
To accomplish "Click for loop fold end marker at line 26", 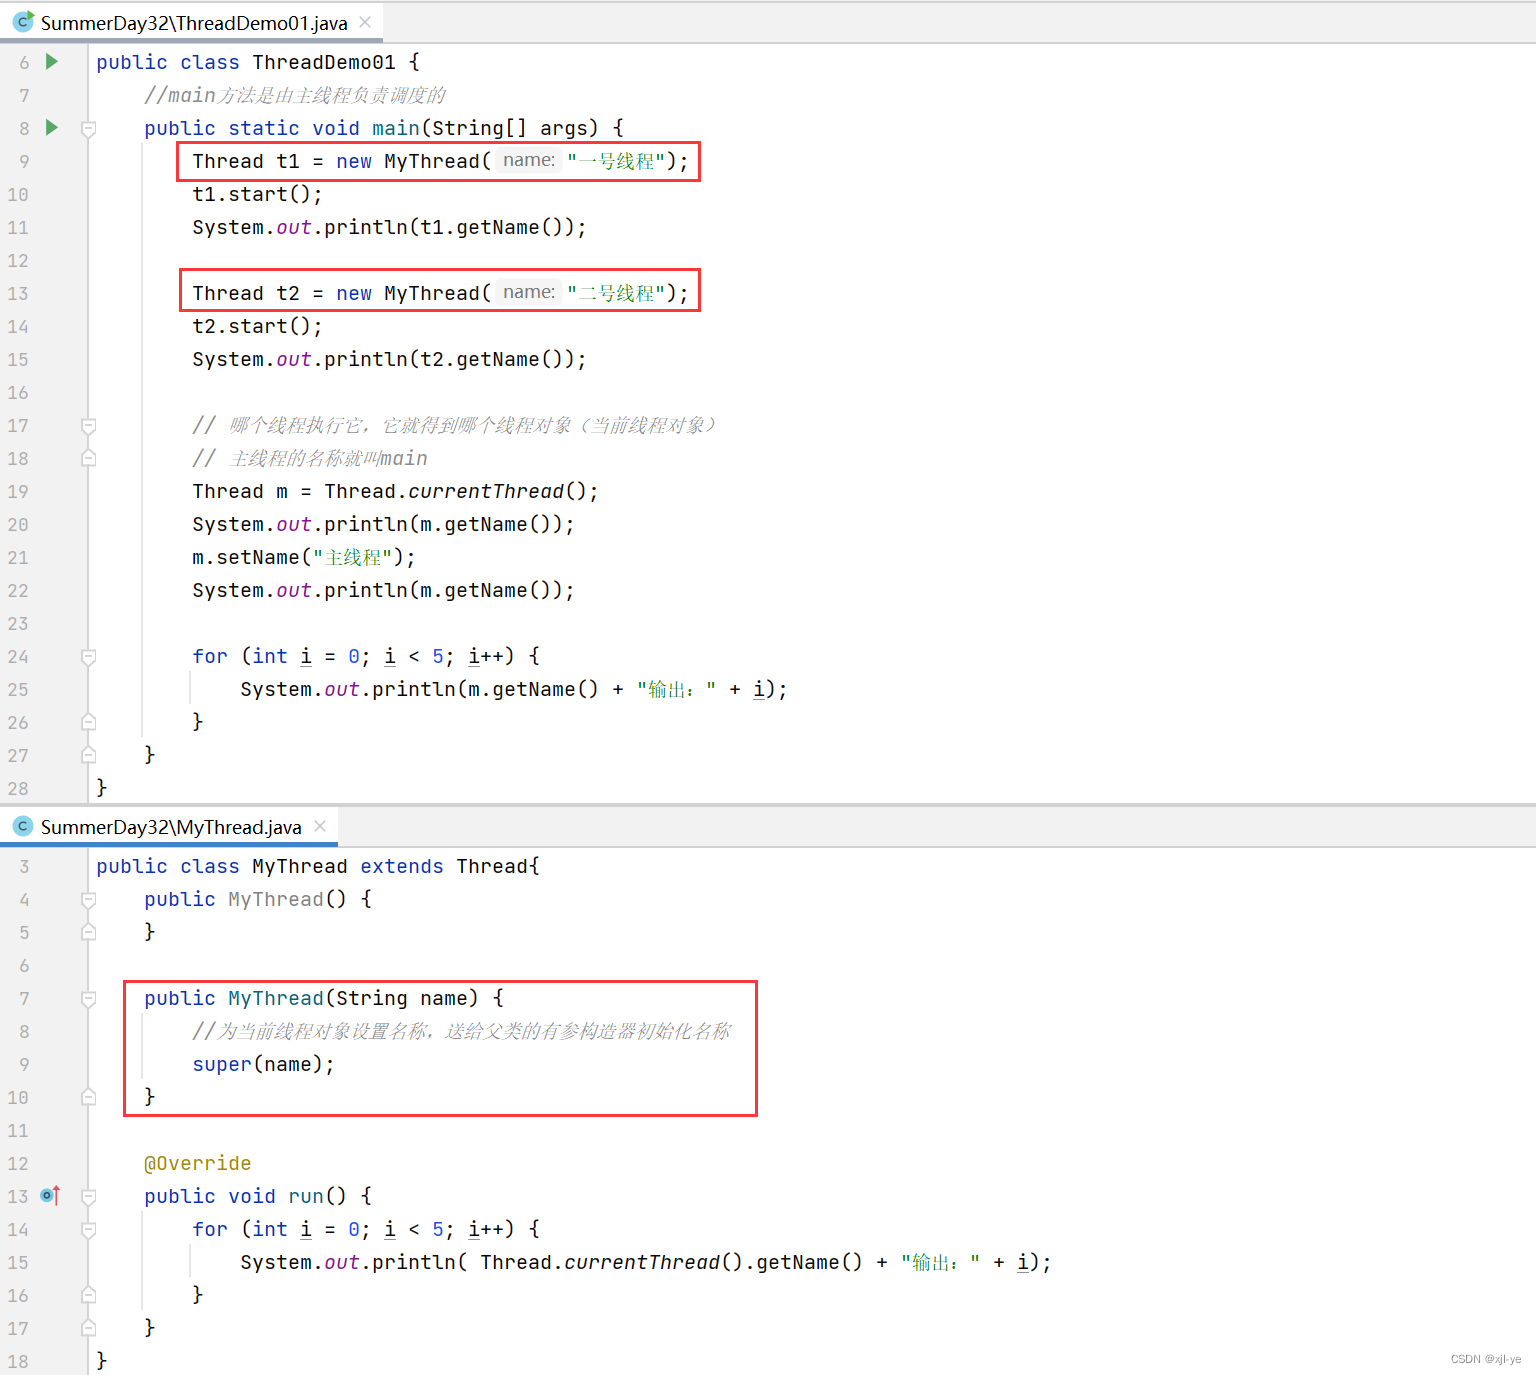I will click(x=88, y=722).
